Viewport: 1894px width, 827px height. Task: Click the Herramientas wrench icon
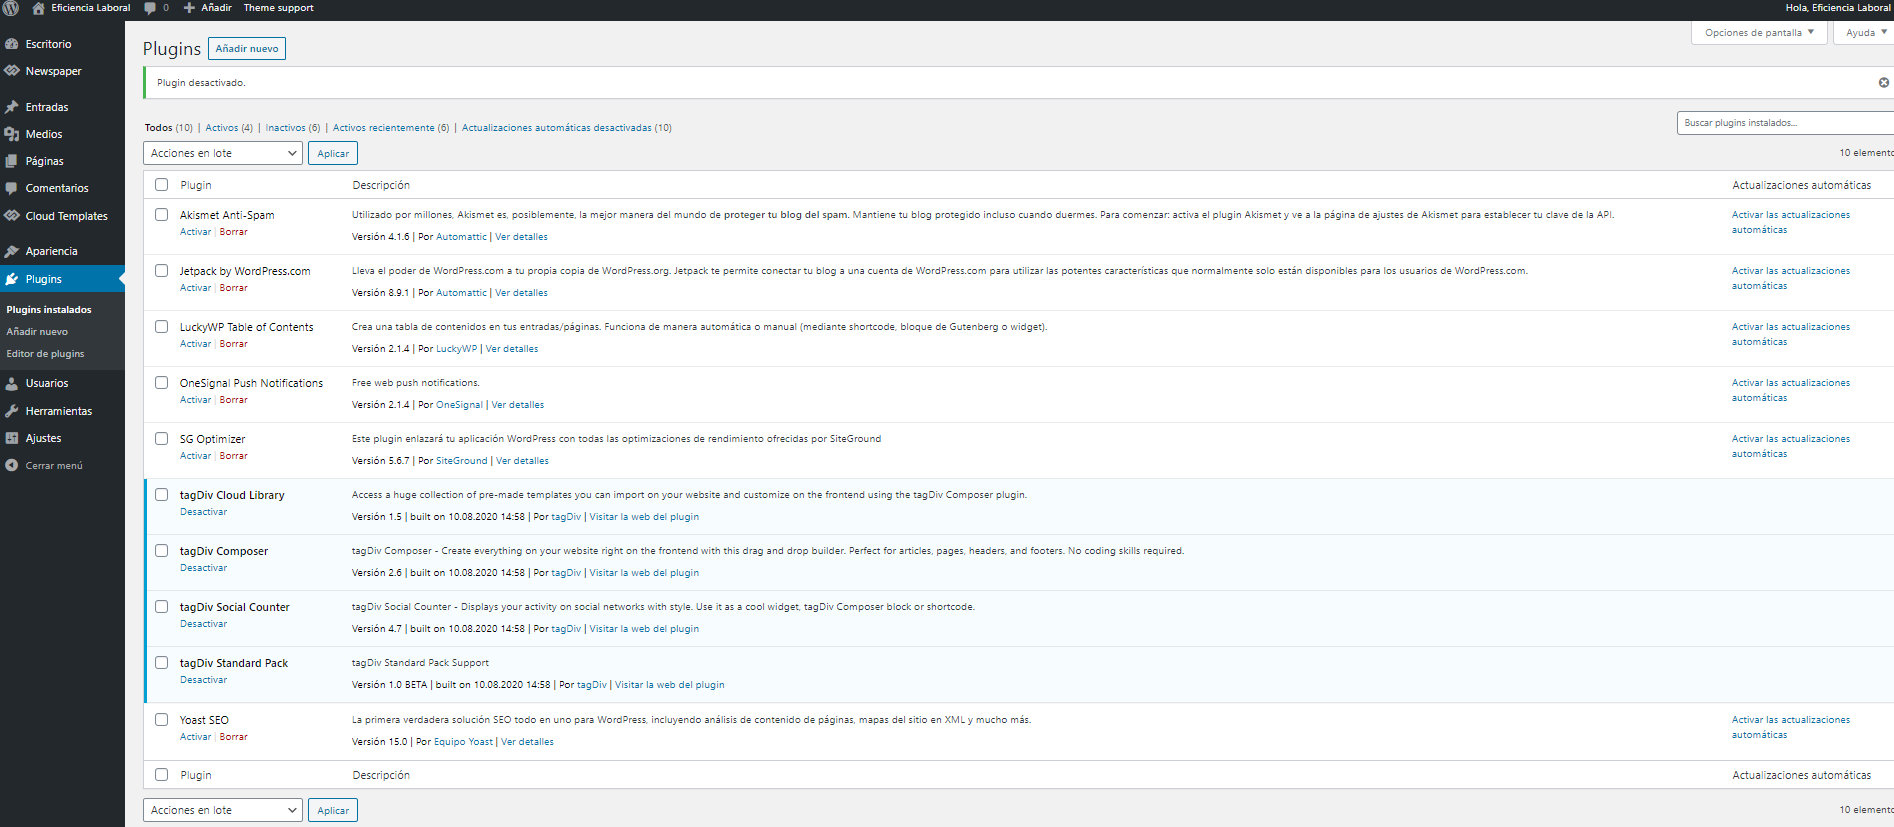[x=12, y=411]
